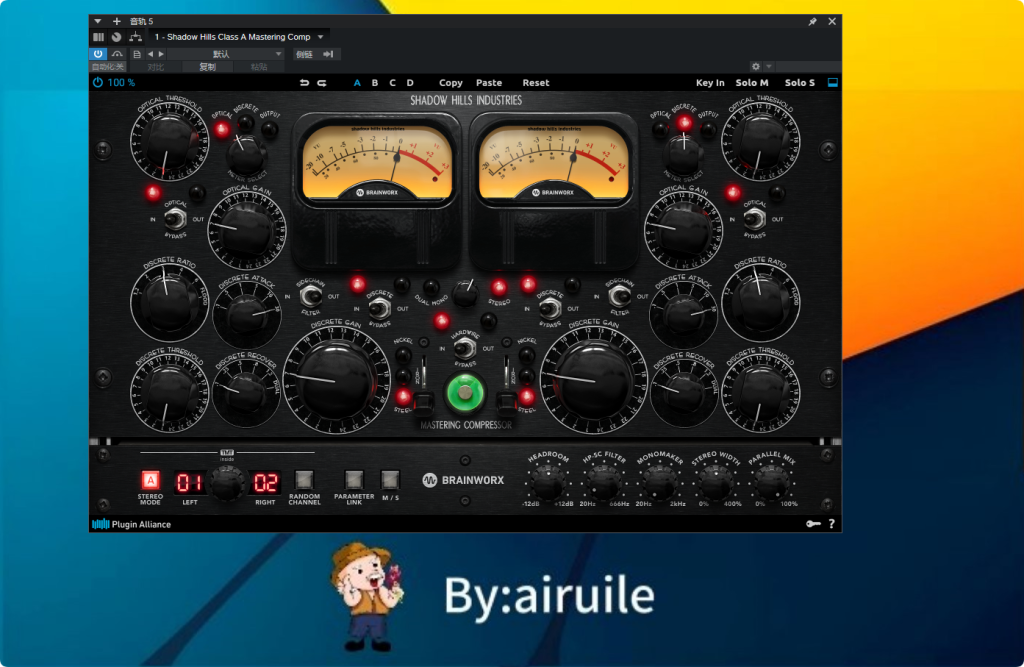Go to the next preset arrow

click(161, 54)
